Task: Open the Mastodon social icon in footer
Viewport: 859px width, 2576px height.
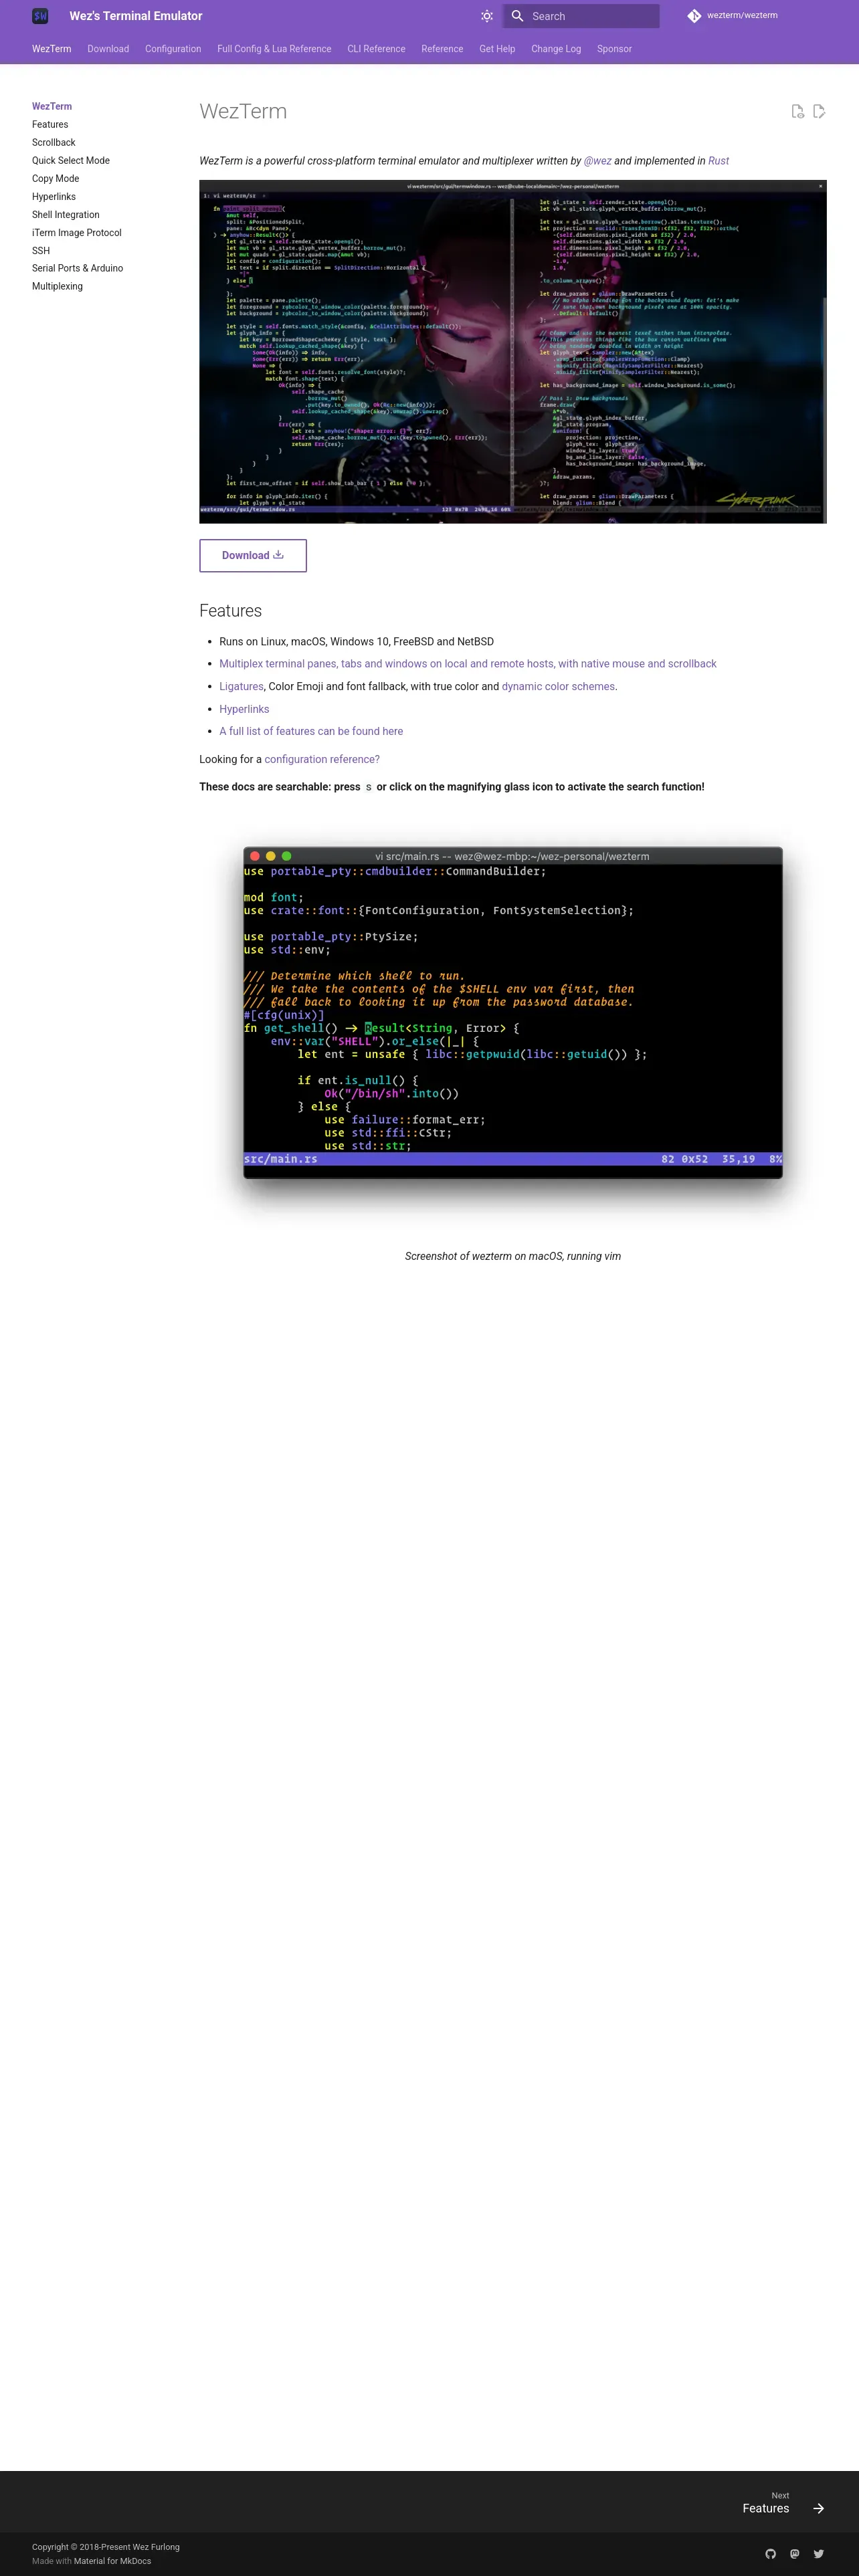Action: [794, 2553]
